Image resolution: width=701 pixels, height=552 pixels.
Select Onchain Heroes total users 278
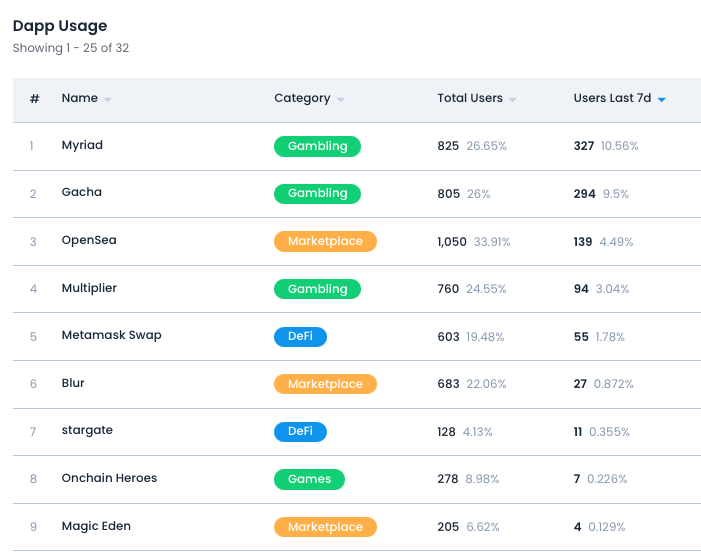pyautogui.click(x=448, y=479)
